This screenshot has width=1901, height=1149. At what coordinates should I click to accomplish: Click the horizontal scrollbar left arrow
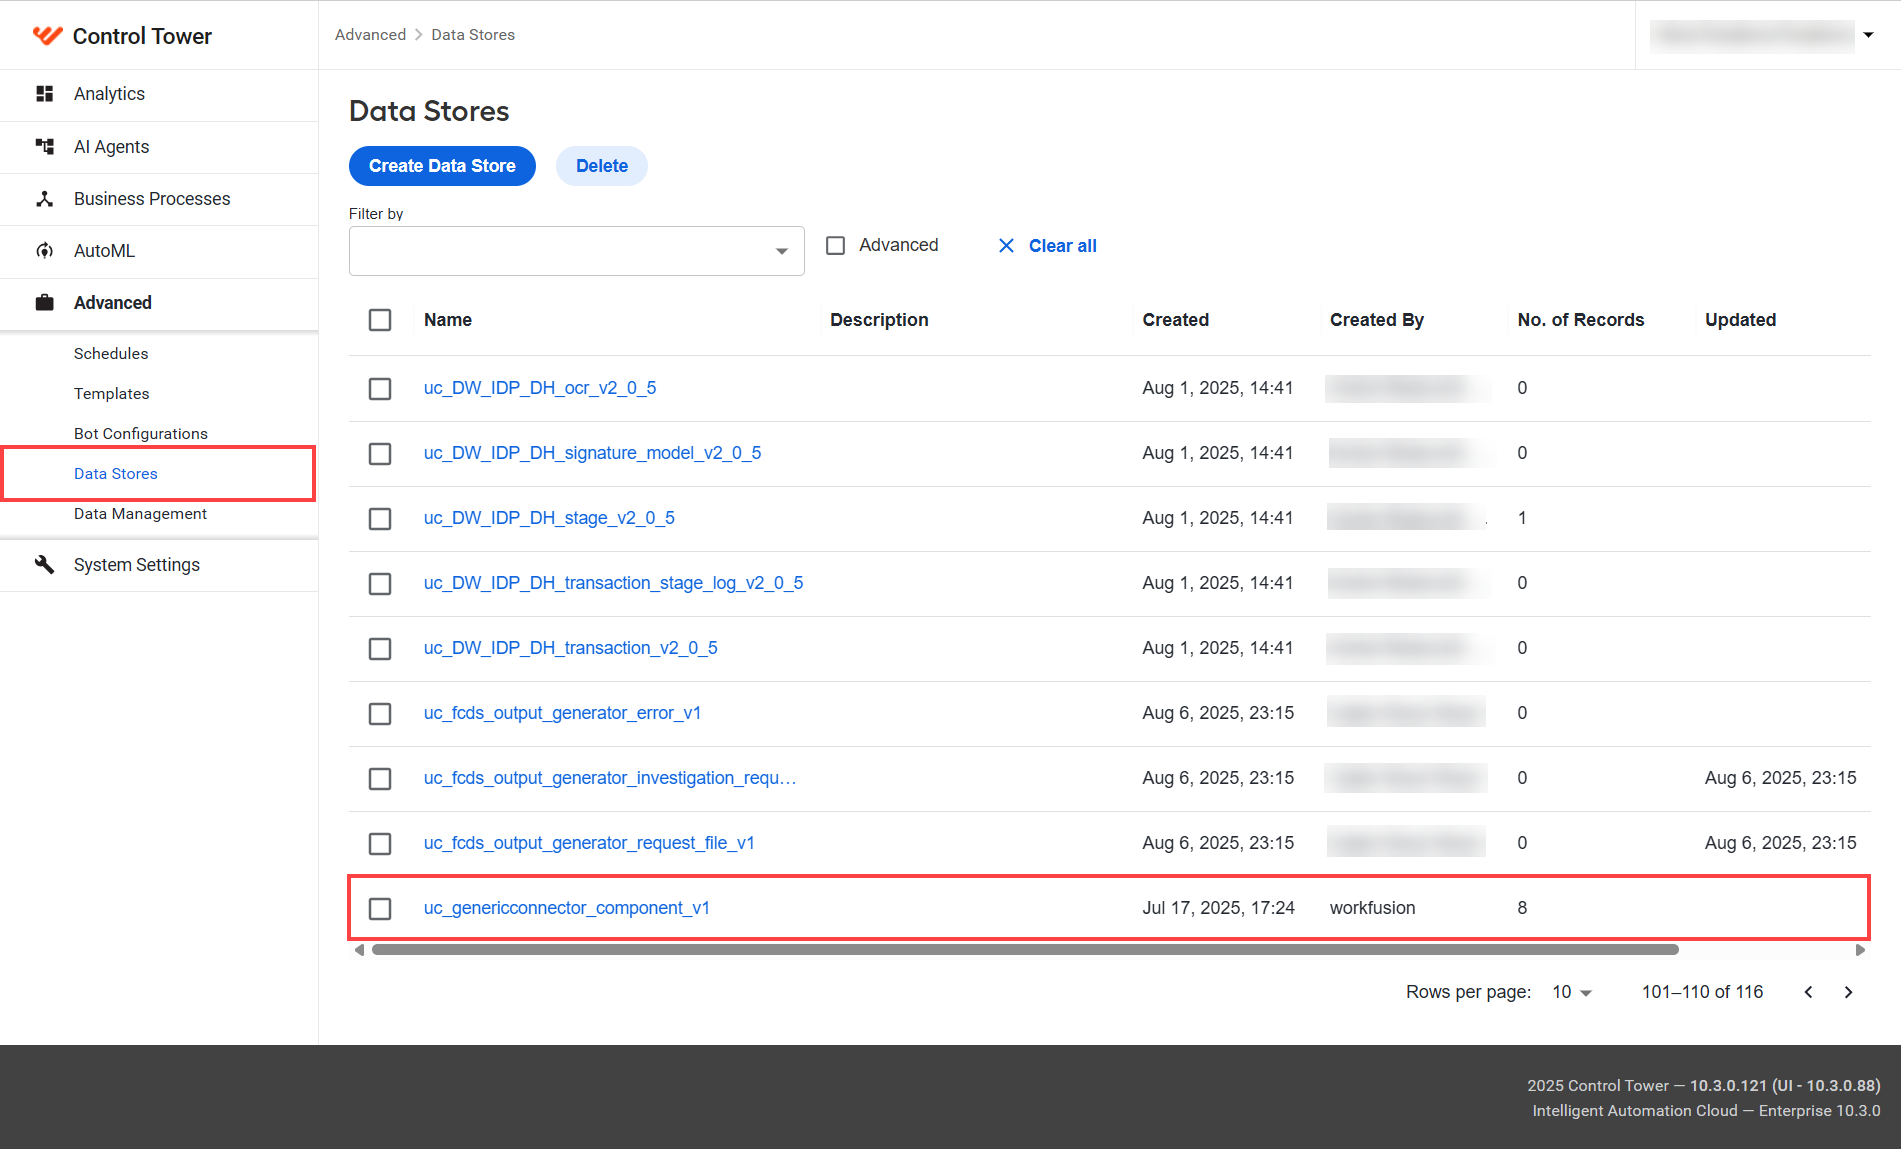[x=359, y=950]
